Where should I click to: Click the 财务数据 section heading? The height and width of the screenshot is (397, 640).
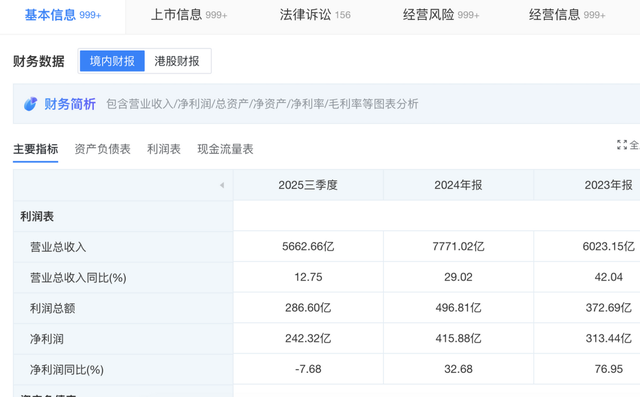[39, 61]
